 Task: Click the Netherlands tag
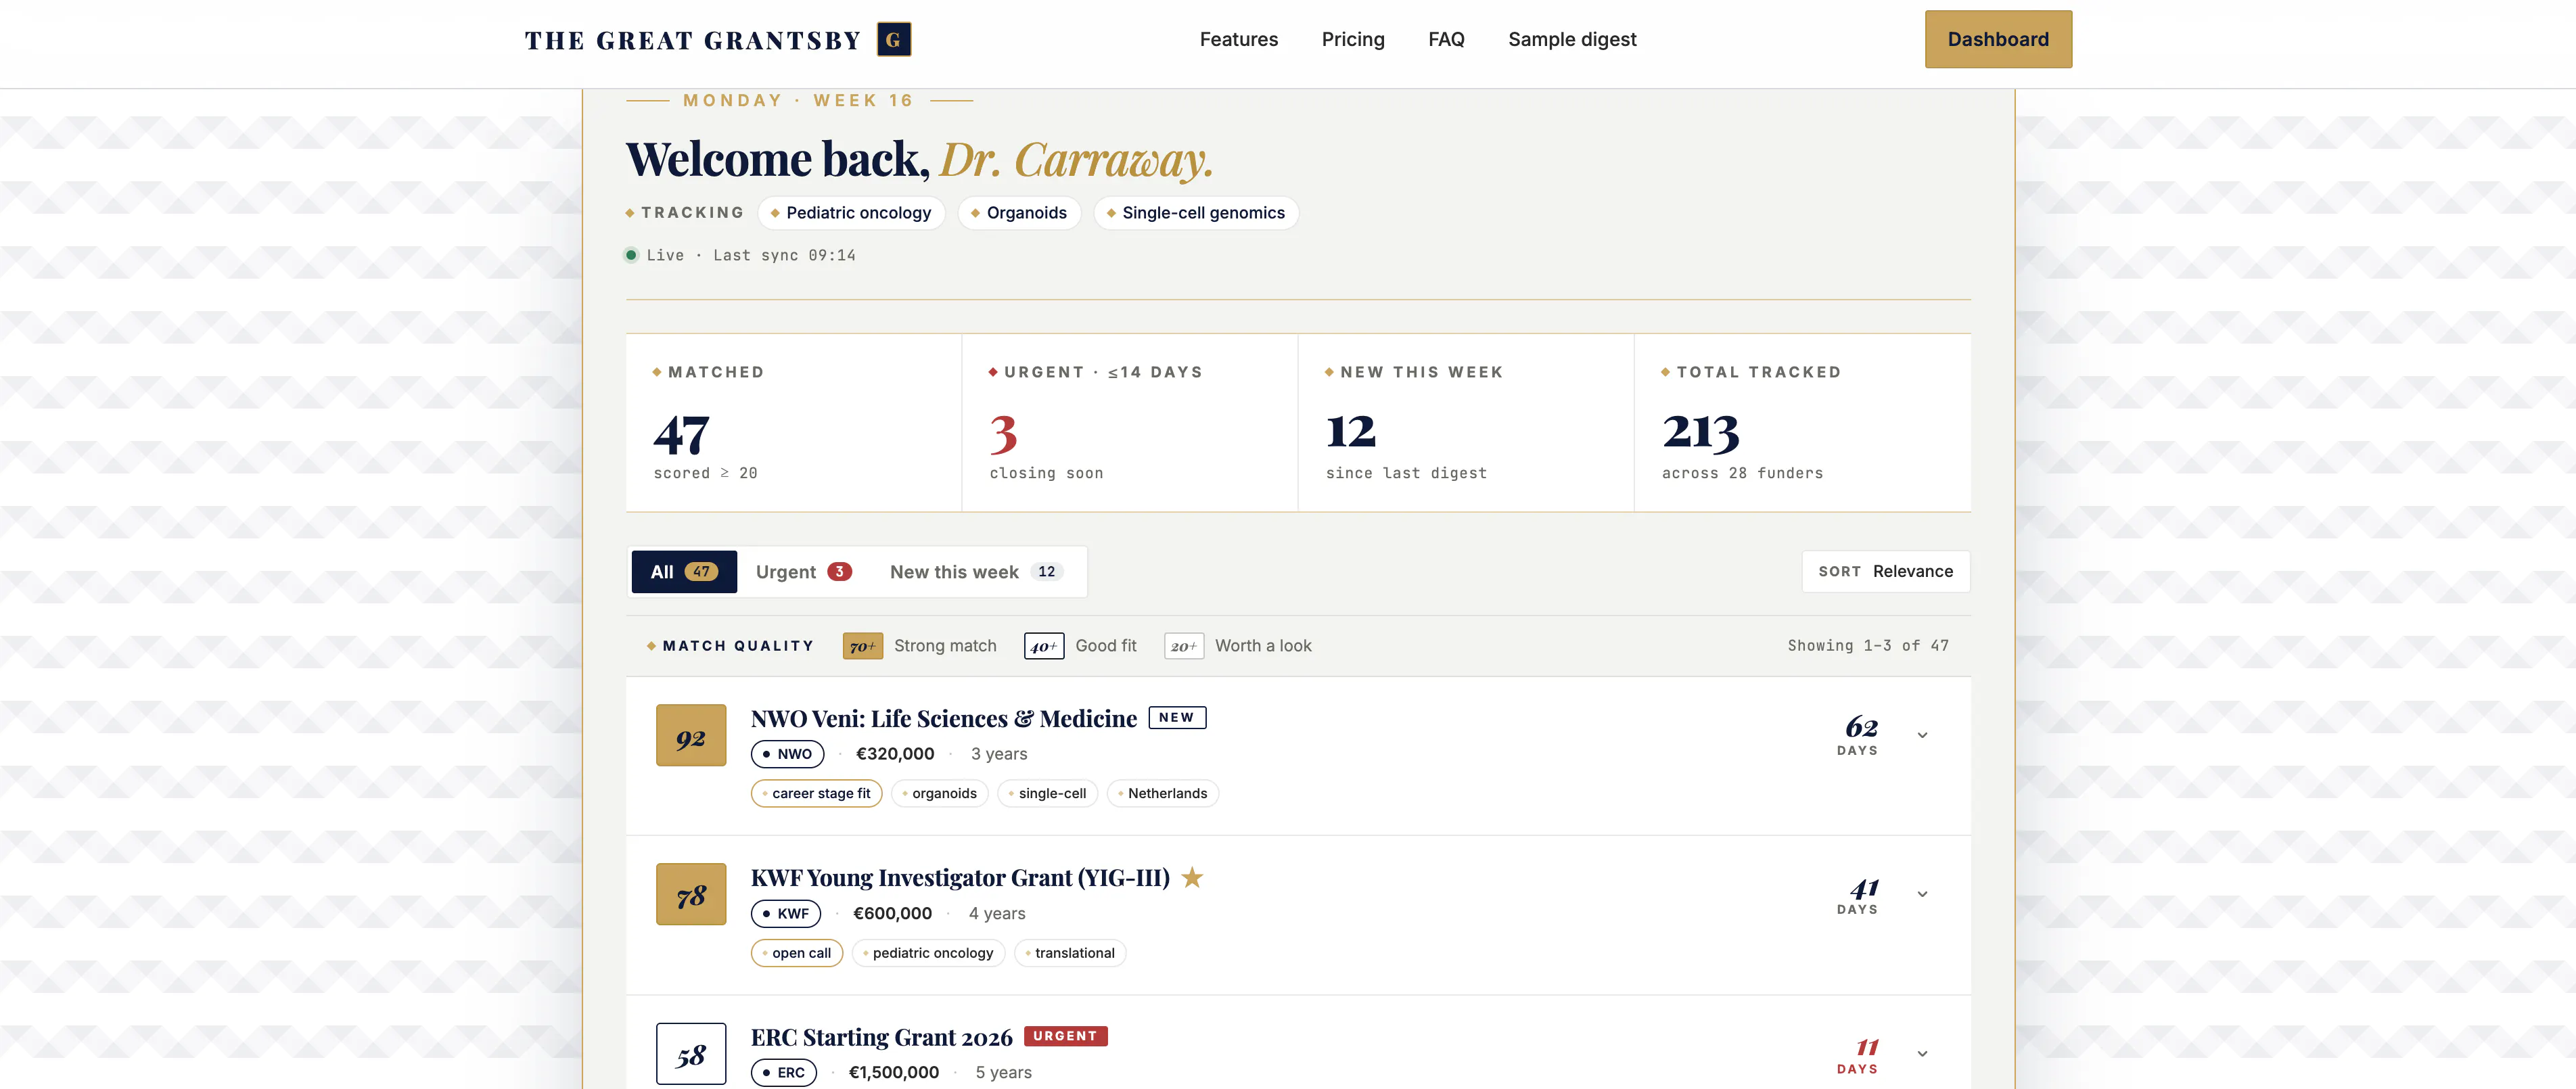click(1163, 793)
